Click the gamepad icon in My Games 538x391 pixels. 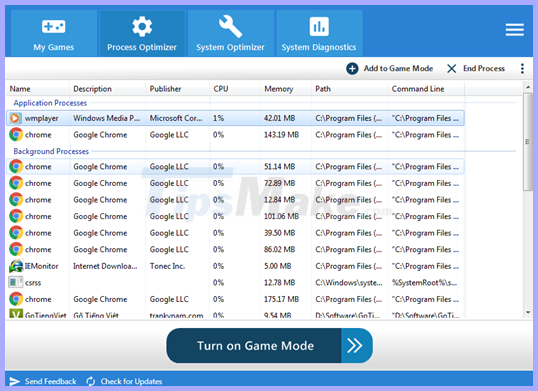[54, 26]
